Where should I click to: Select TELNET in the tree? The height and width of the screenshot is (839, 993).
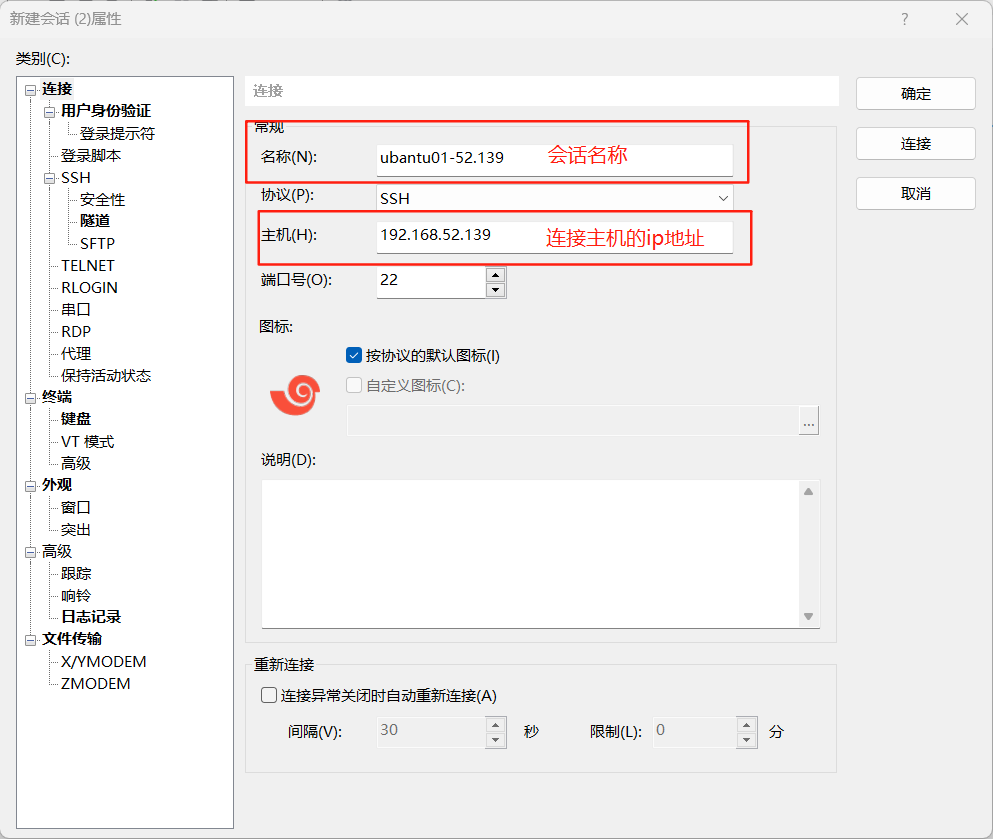click(x=88, y=266)
